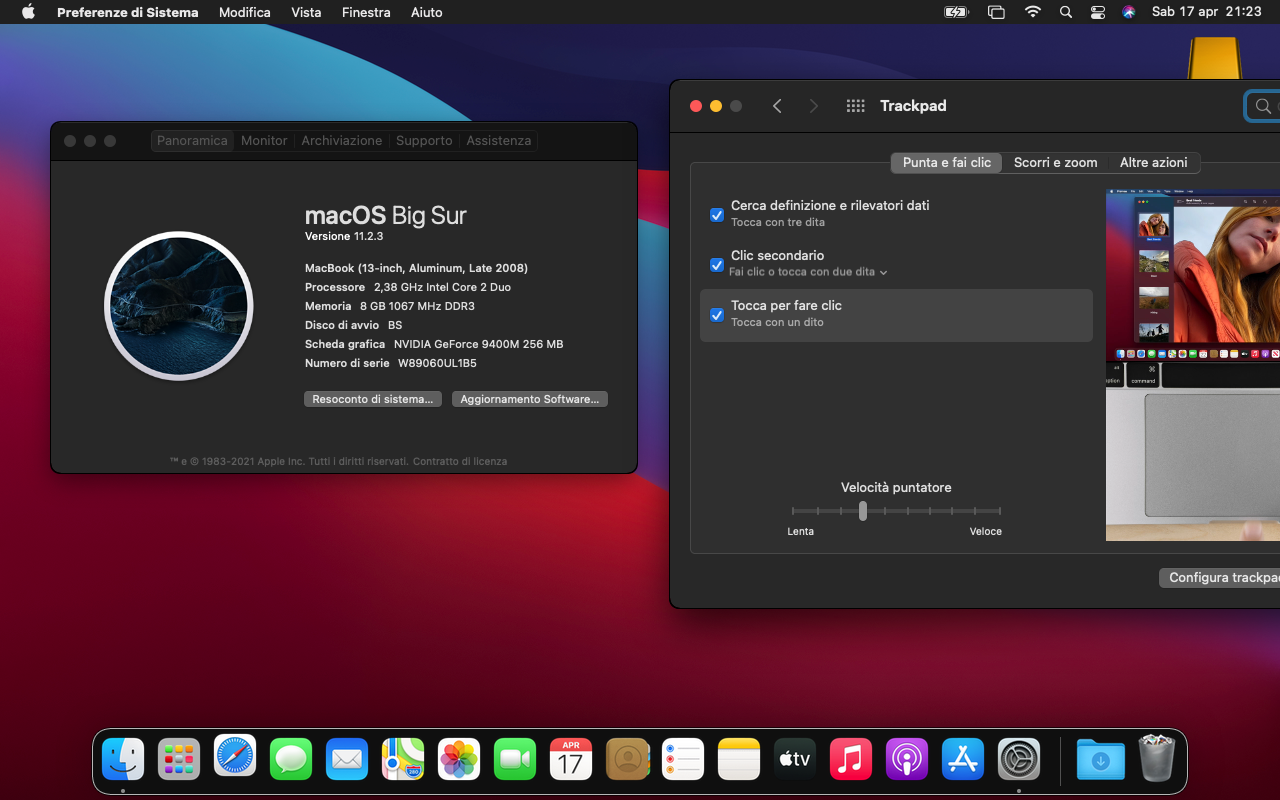
Task: Select the Monitor tab in About This Mac
Action: click(x=263, y=140)
